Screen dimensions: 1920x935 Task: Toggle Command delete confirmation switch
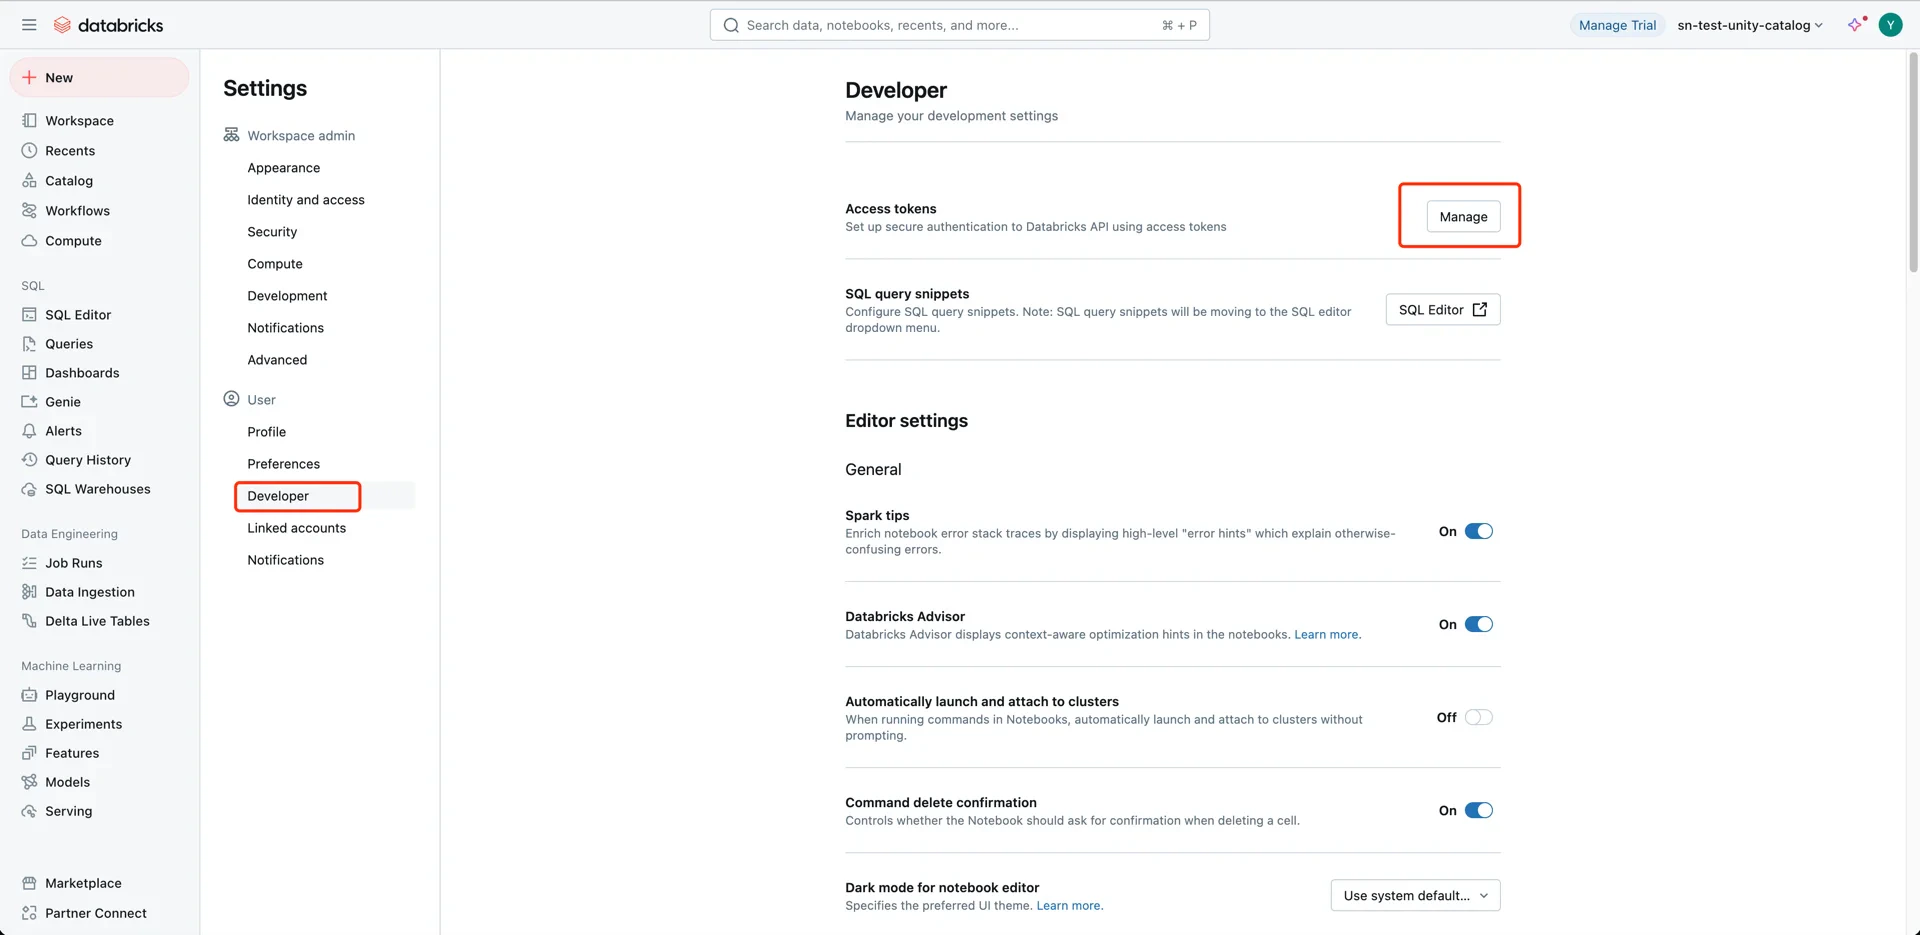pos(1478,810)
